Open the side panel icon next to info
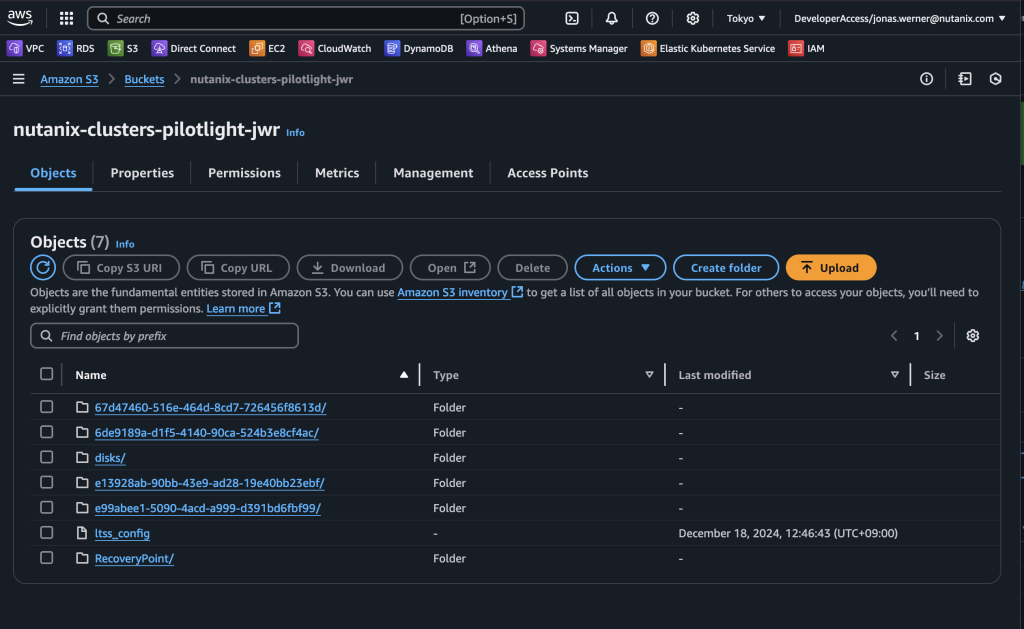Screen dimensions: 1024x629 coord(965,79)
